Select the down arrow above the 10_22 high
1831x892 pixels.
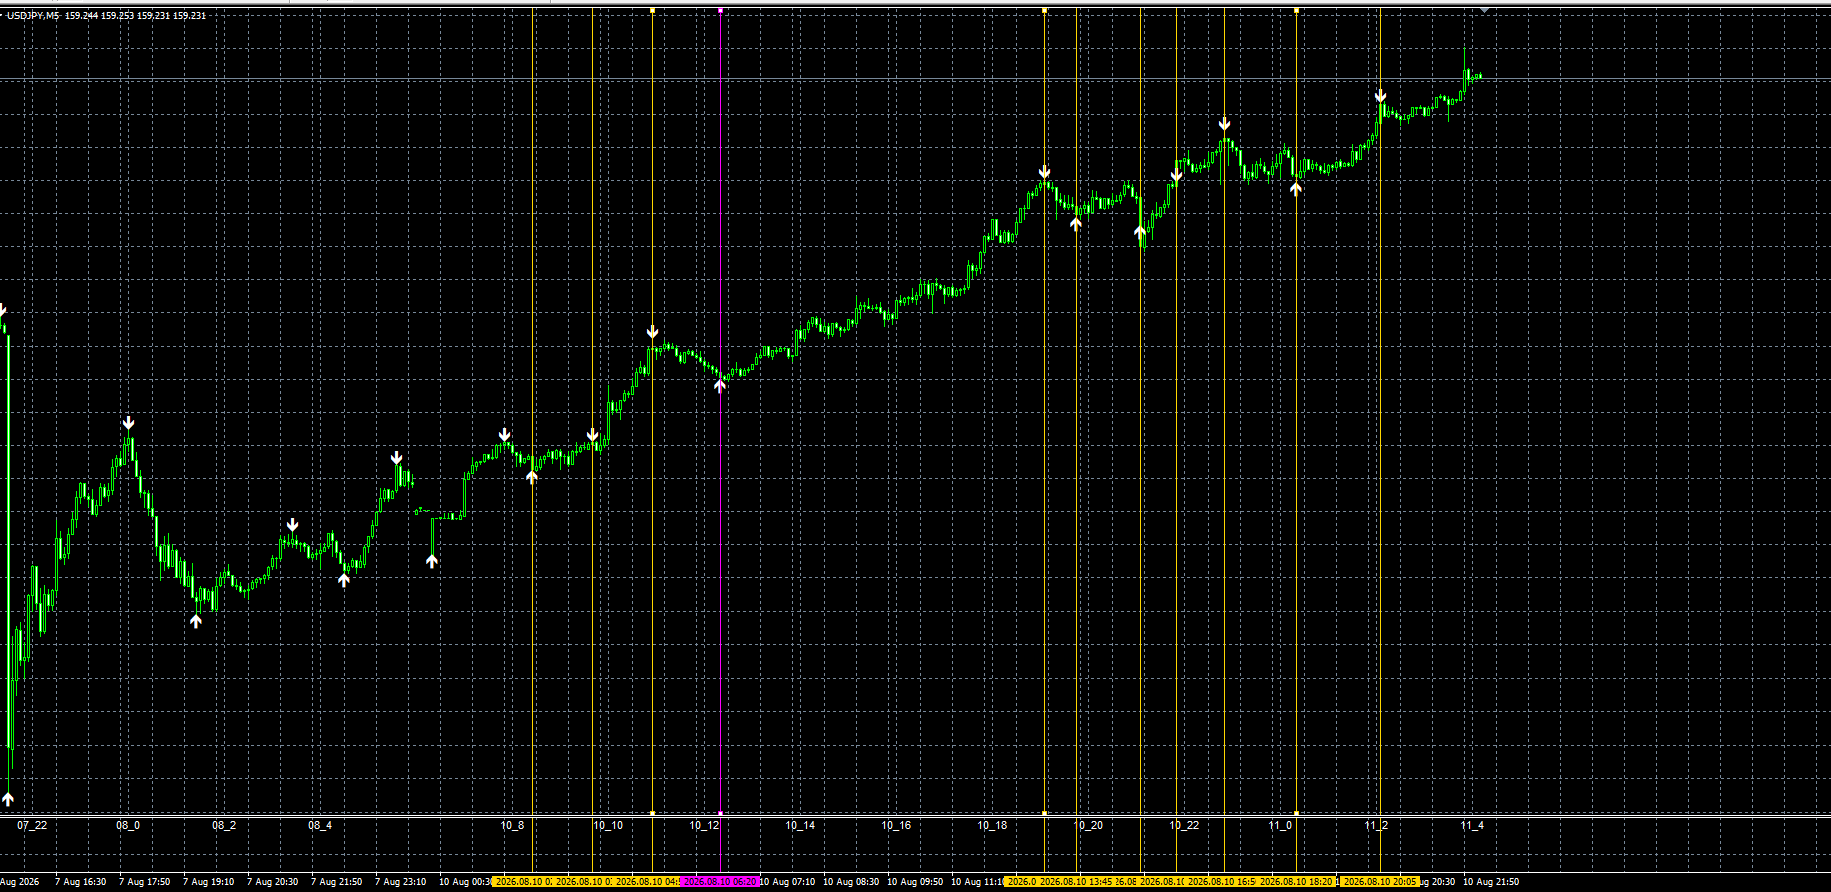[x=1224, y=124]
